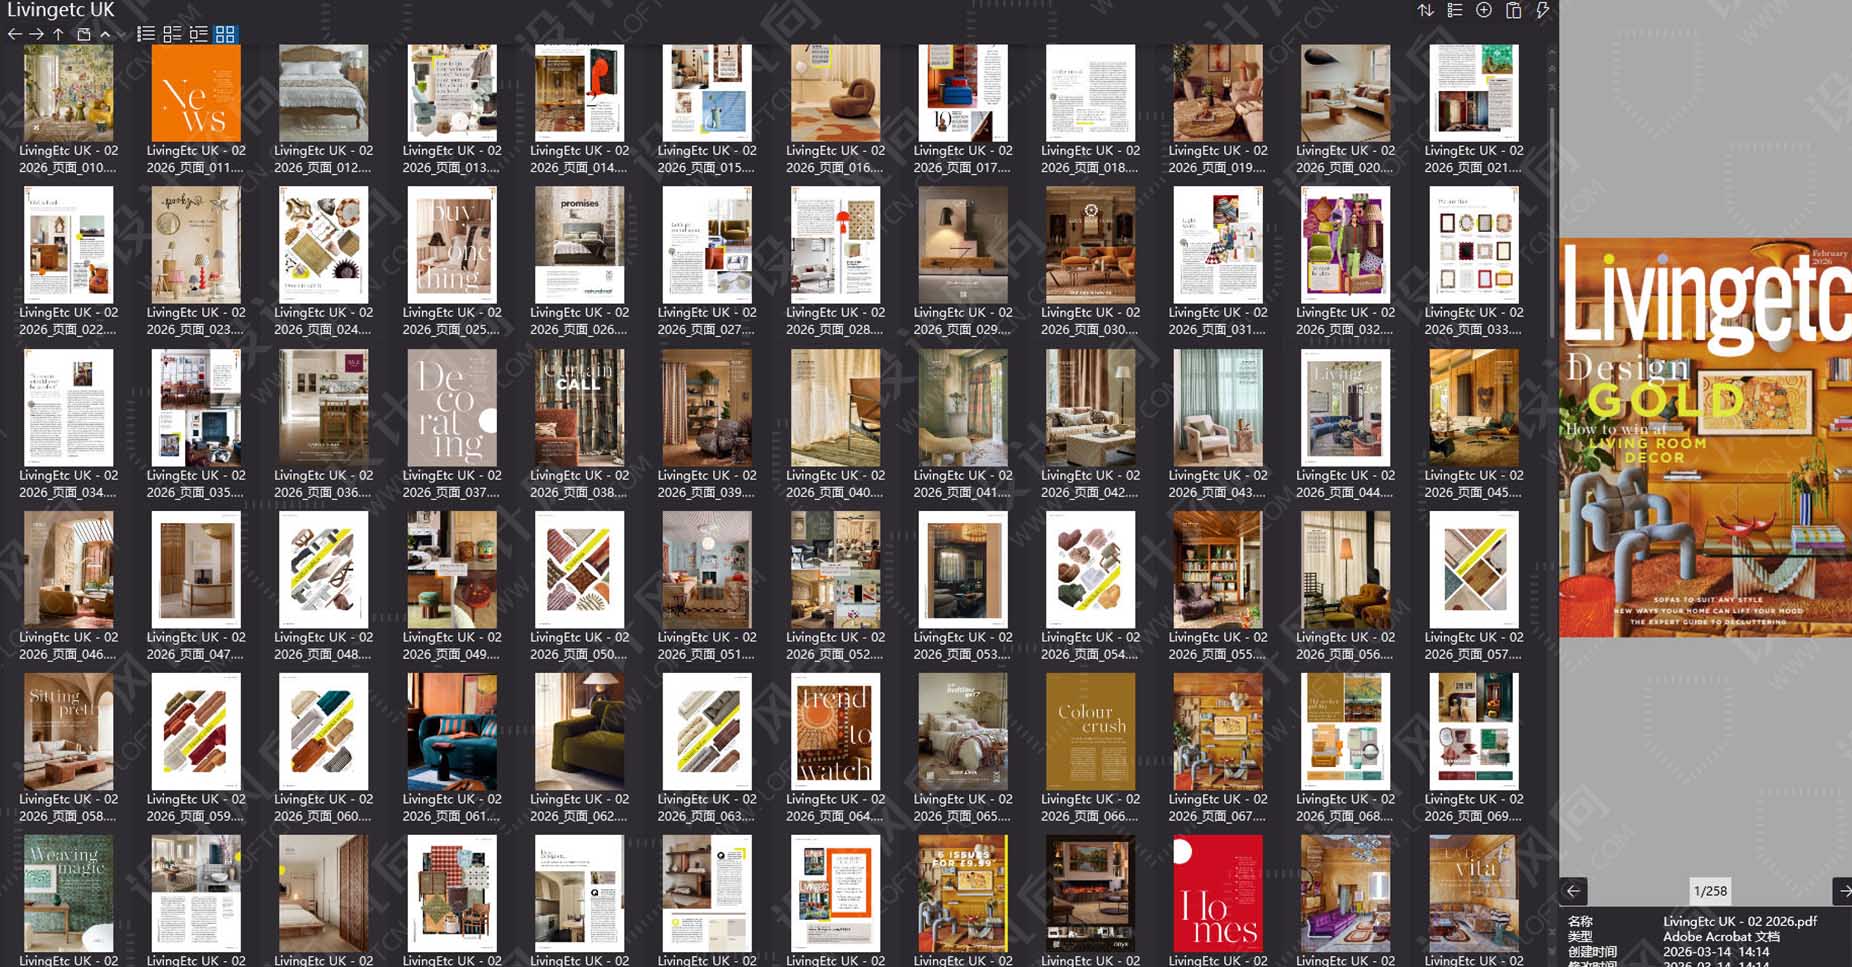Navigate back with the back arrow
This screenshot has width=1852, height=967.
14,34
